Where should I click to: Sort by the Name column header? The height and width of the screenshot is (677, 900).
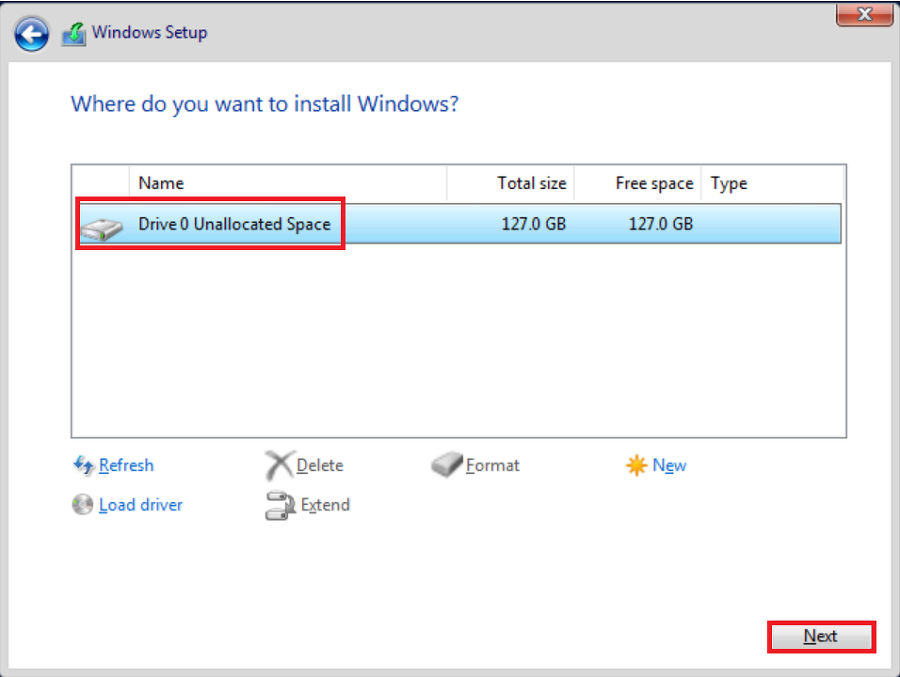coord(288,183)
